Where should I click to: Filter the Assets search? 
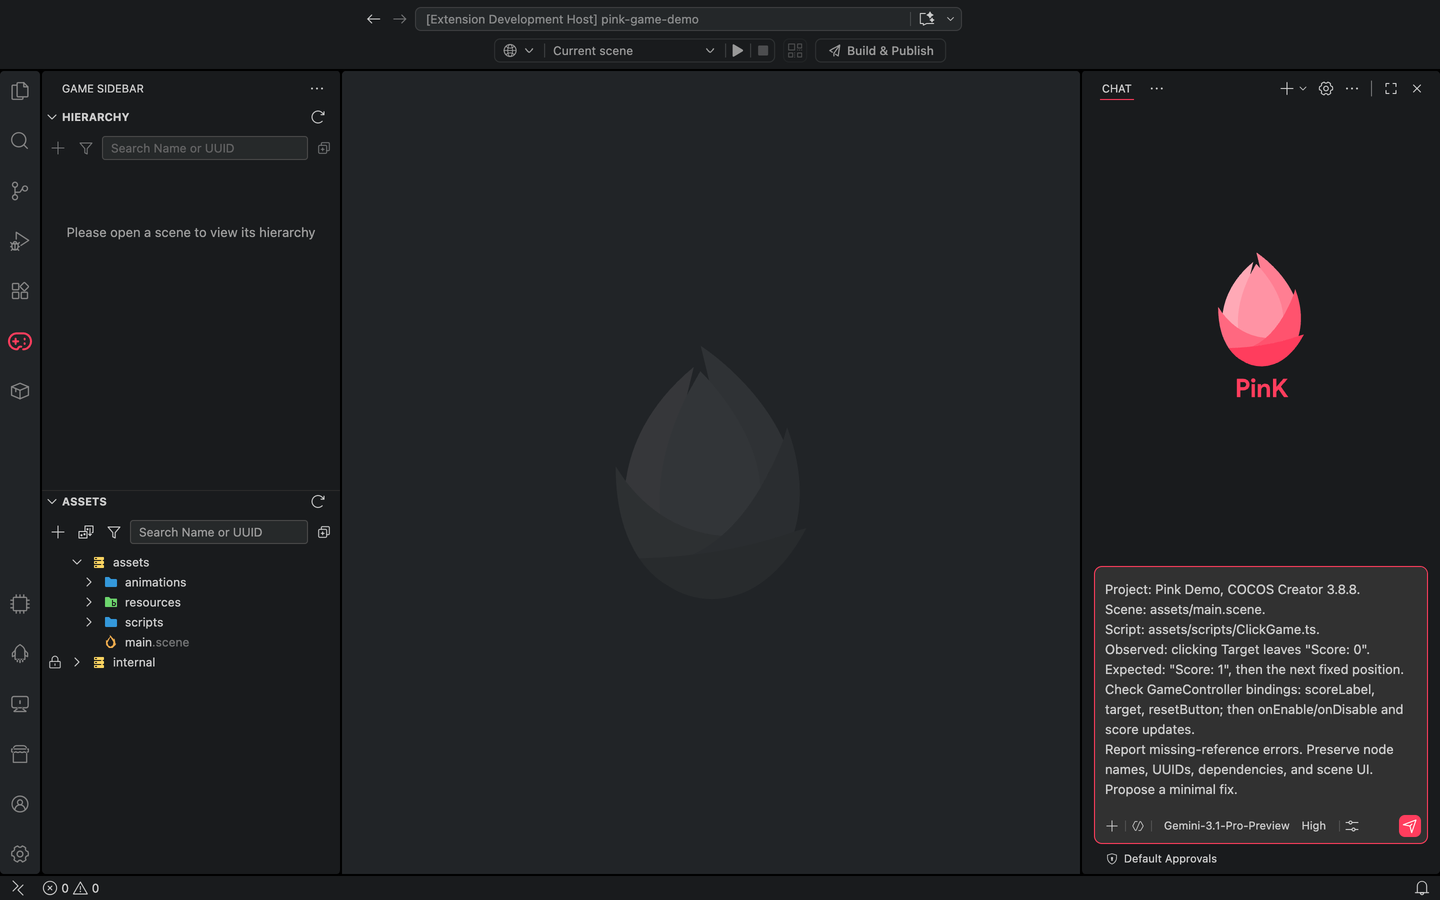coord(114,532)
